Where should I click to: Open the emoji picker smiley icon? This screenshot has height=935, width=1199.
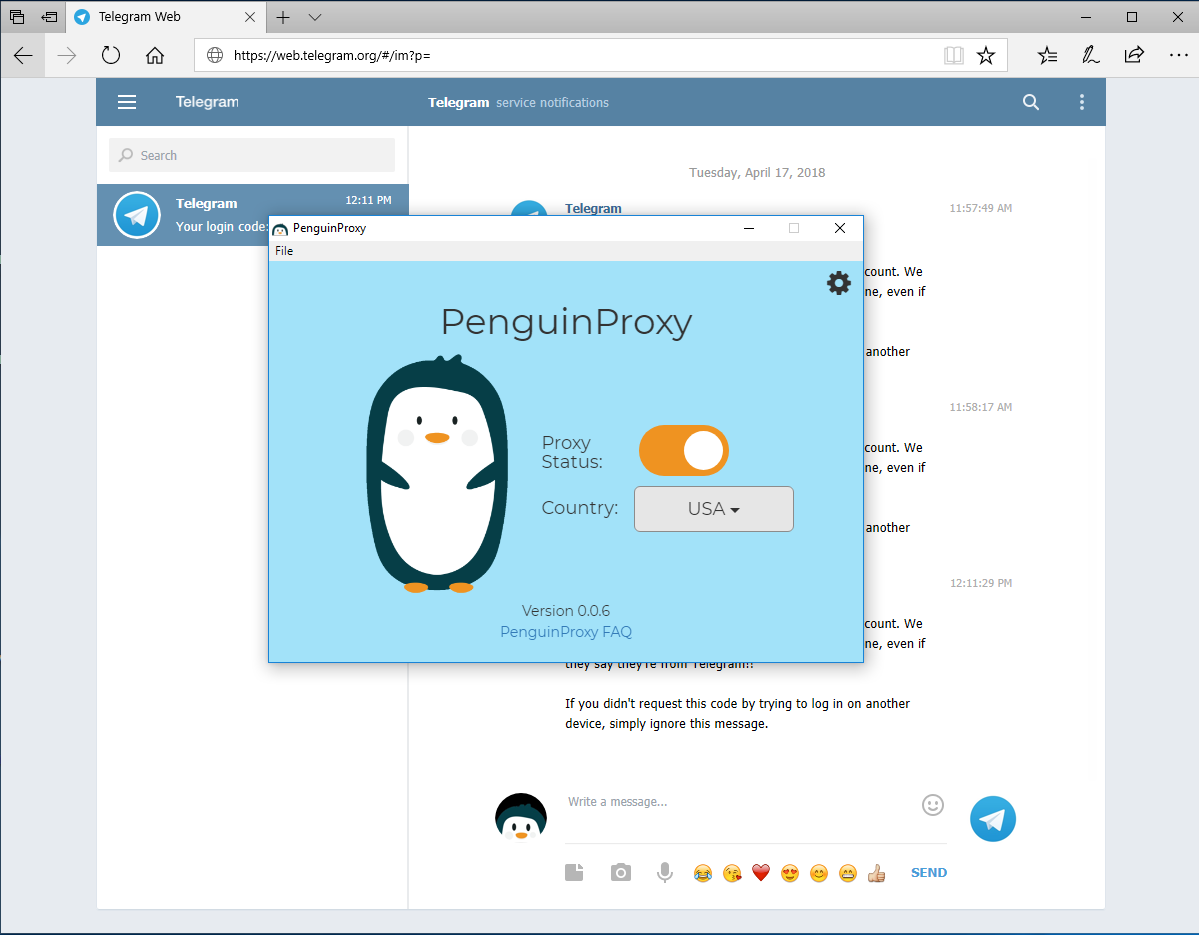933,805
